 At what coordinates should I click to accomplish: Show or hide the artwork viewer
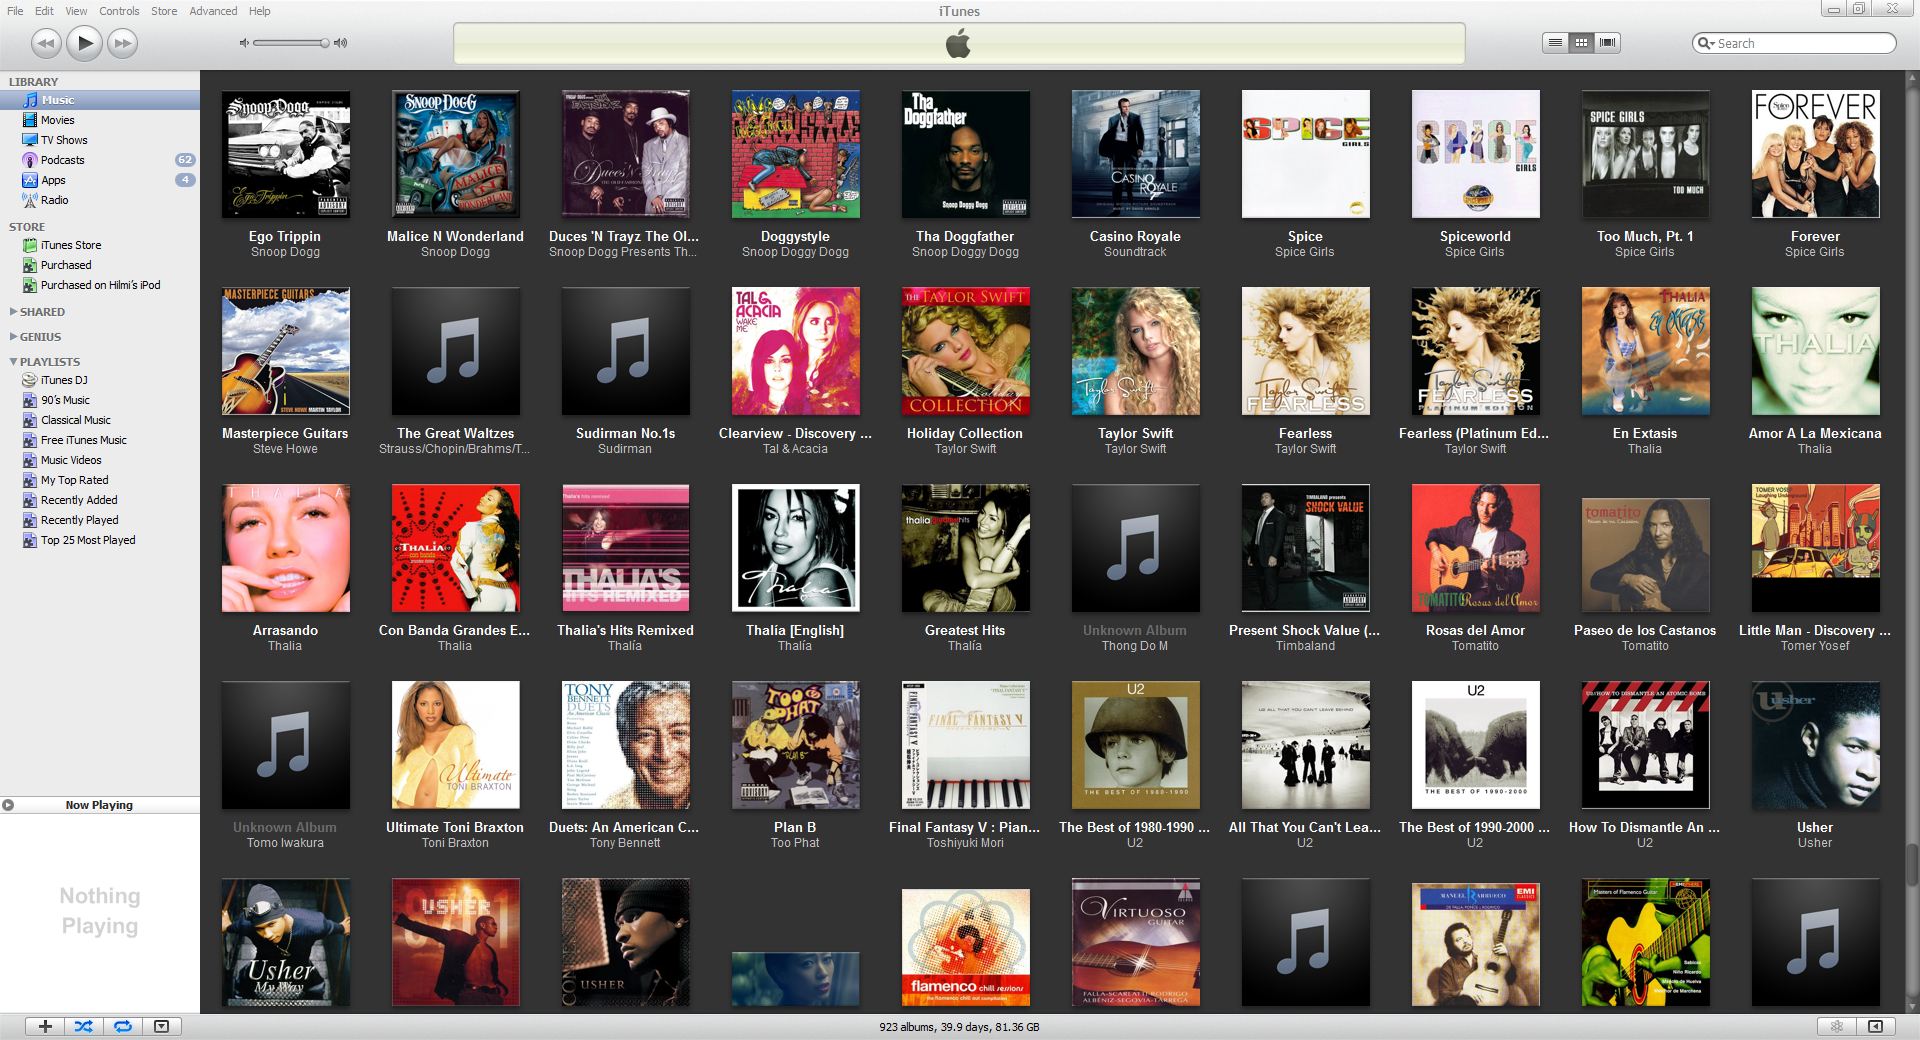tap(162, 1026)
